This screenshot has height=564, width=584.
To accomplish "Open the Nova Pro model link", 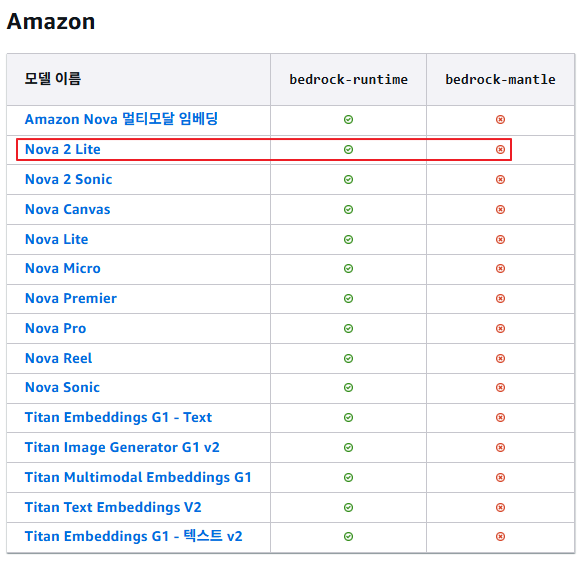I will 55,328.
